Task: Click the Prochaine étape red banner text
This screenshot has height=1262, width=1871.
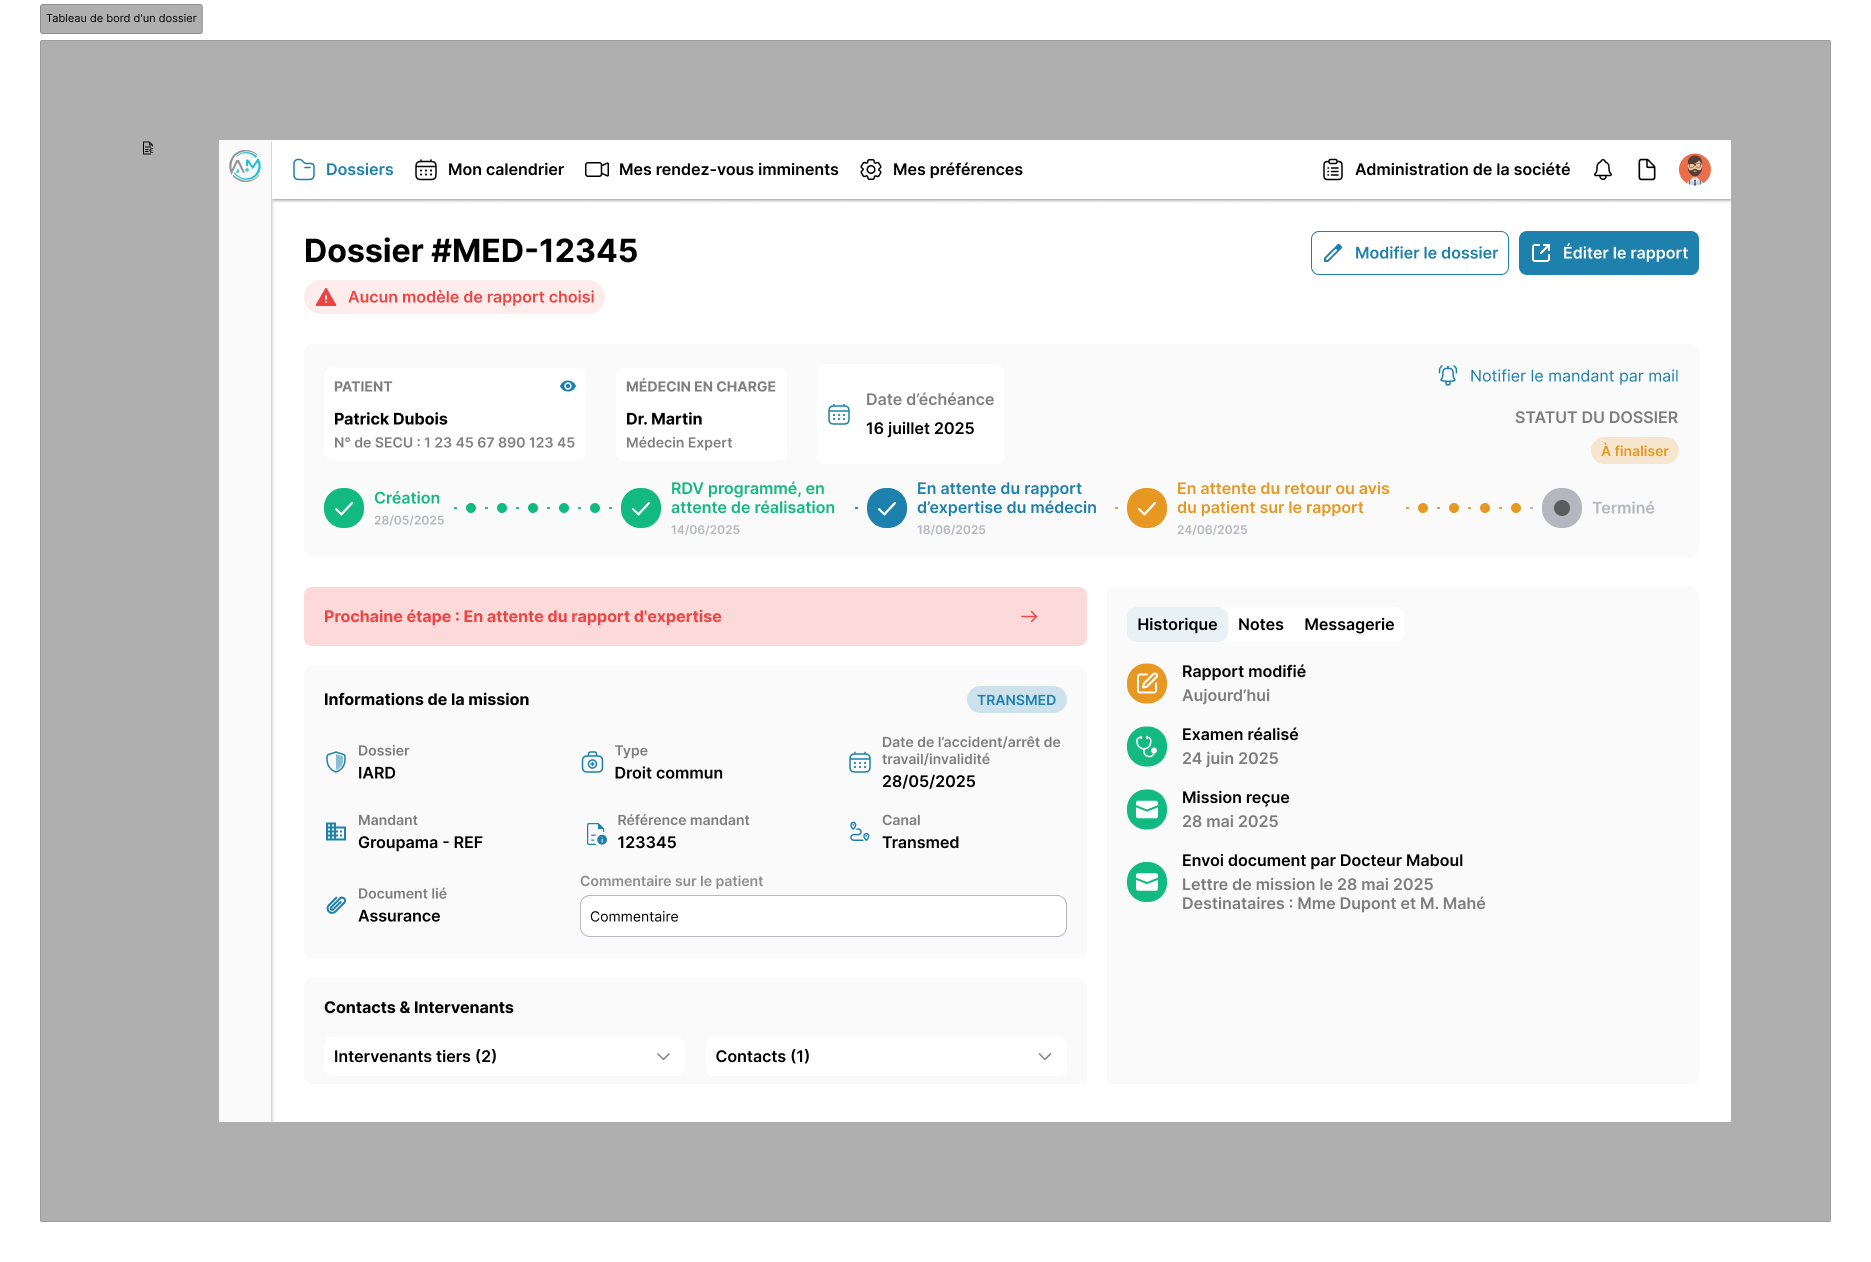Action: coord(523,617)
